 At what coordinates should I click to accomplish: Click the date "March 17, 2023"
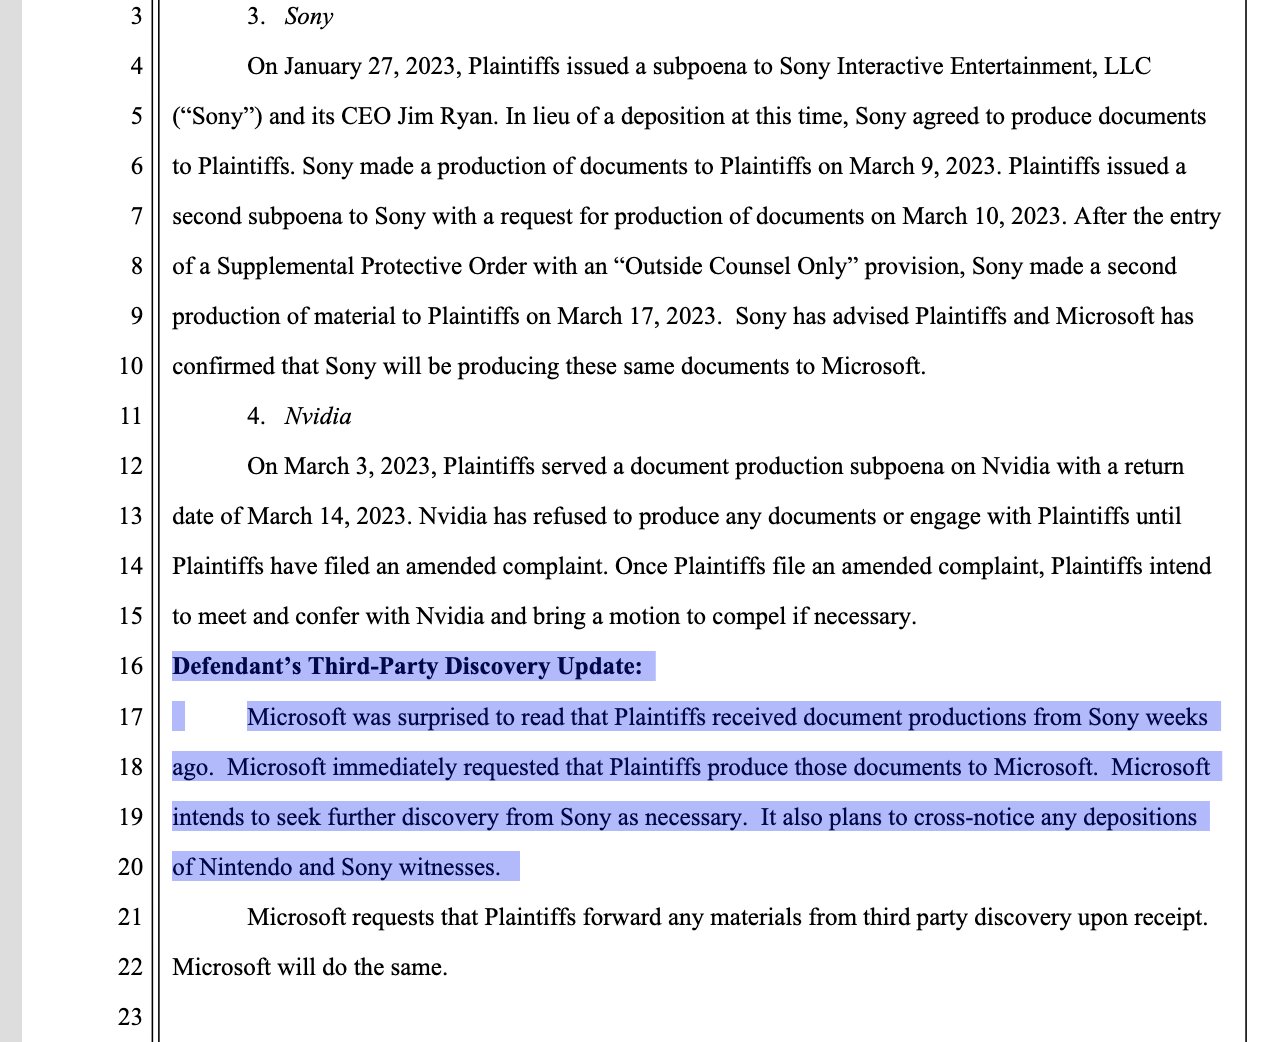coord(637,317)
